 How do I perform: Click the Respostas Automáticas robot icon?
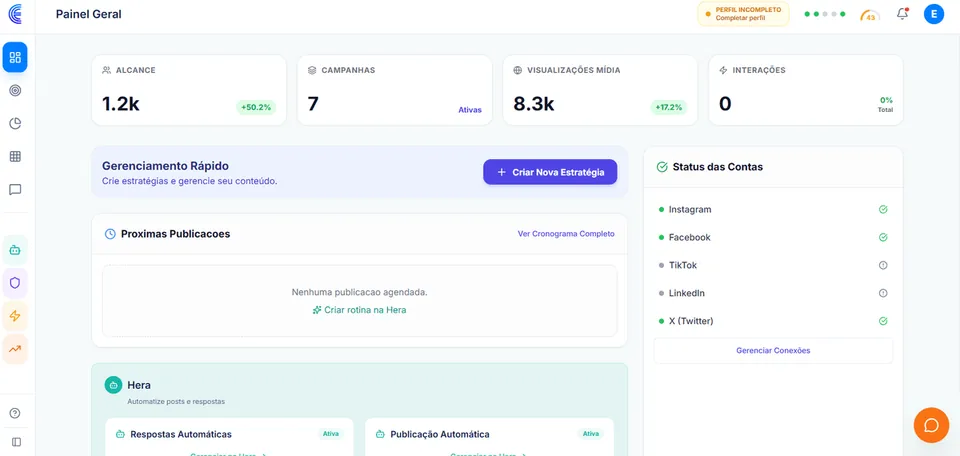coord(121,435)
